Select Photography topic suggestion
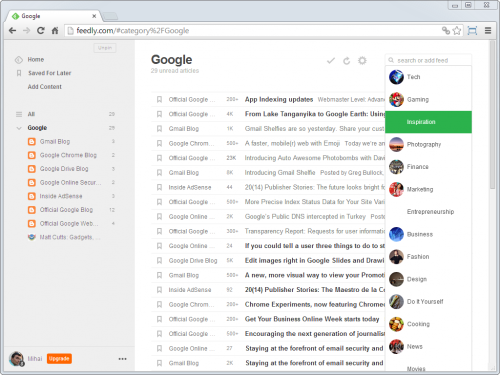The image size is (500, 375). click(428, 144)
